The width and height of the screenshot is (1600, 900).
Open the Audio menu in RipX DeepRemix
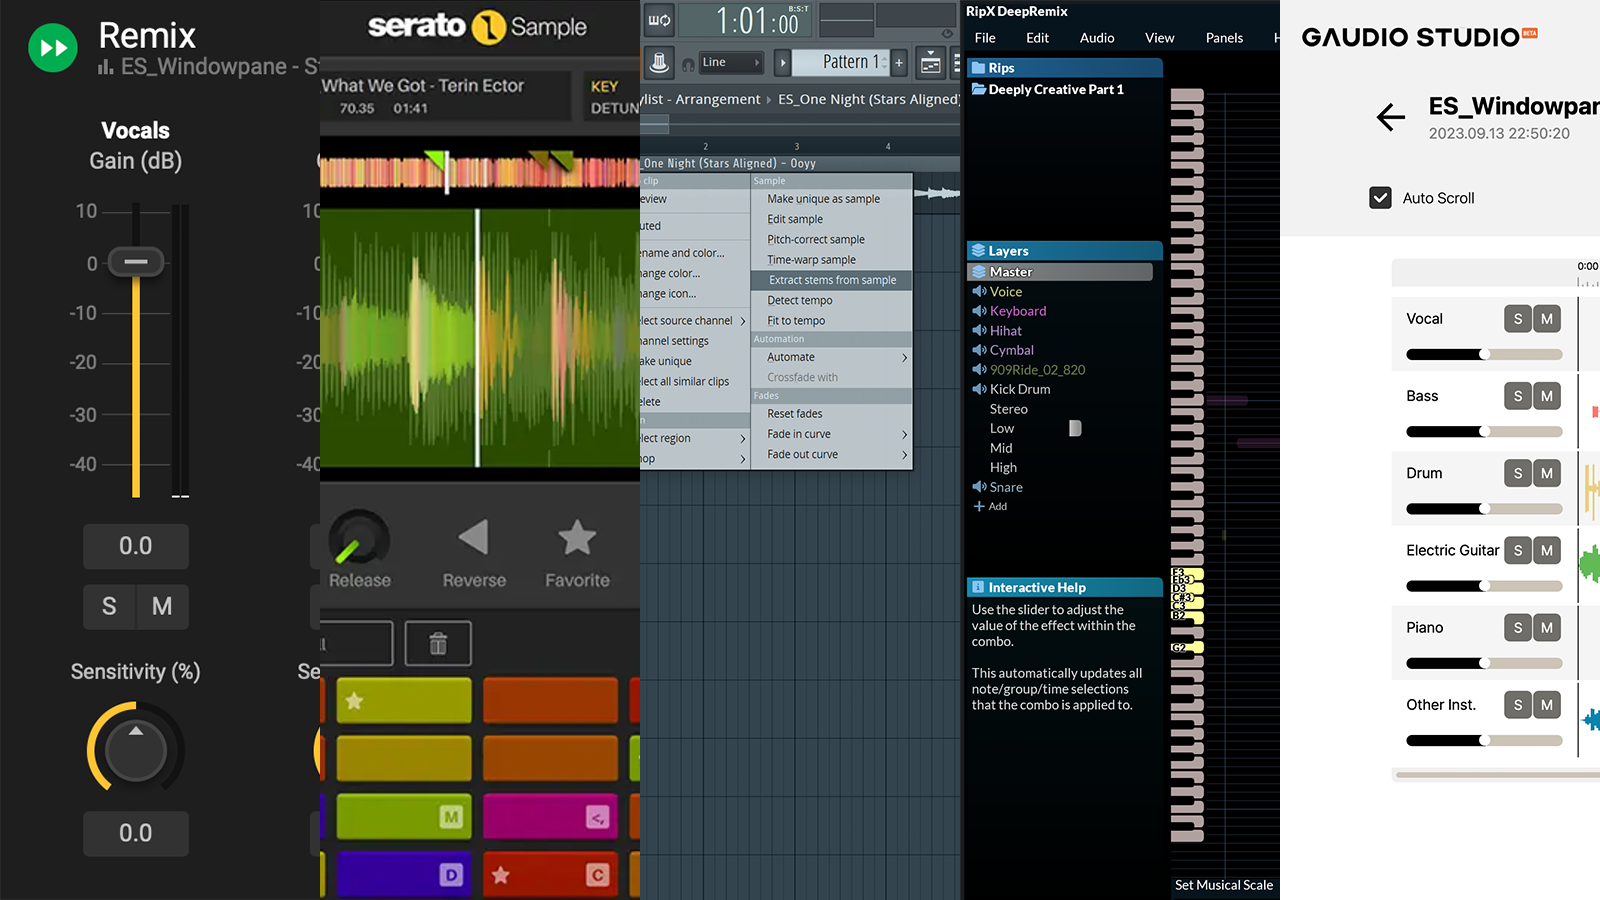point(1096,38)
